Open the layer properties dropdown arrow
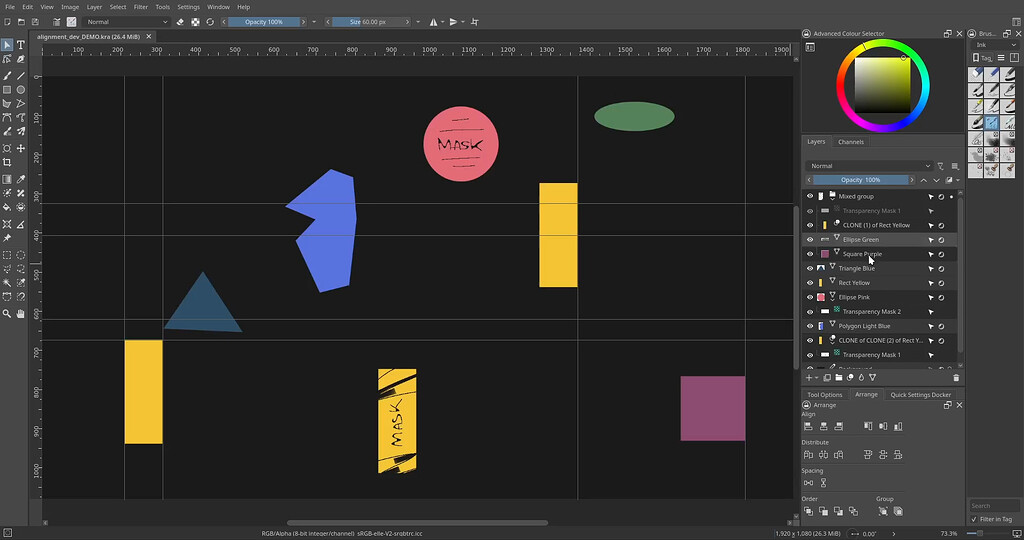The width and height of the screenshot is (1024, 540). click(958, 180)
